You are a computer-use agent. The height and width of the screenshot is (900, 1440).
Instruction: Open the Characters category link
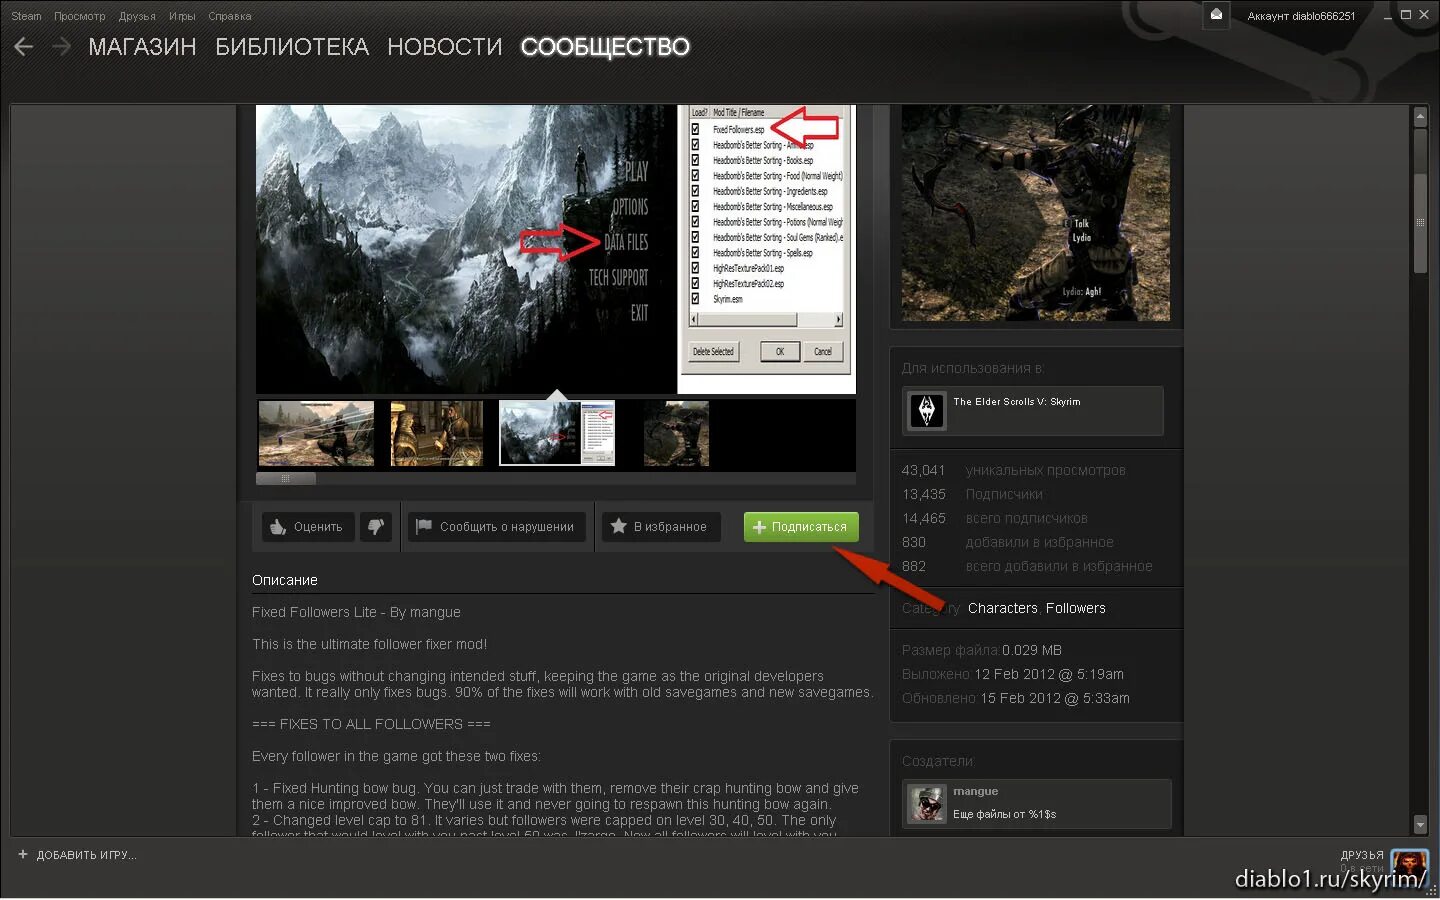1003,608
